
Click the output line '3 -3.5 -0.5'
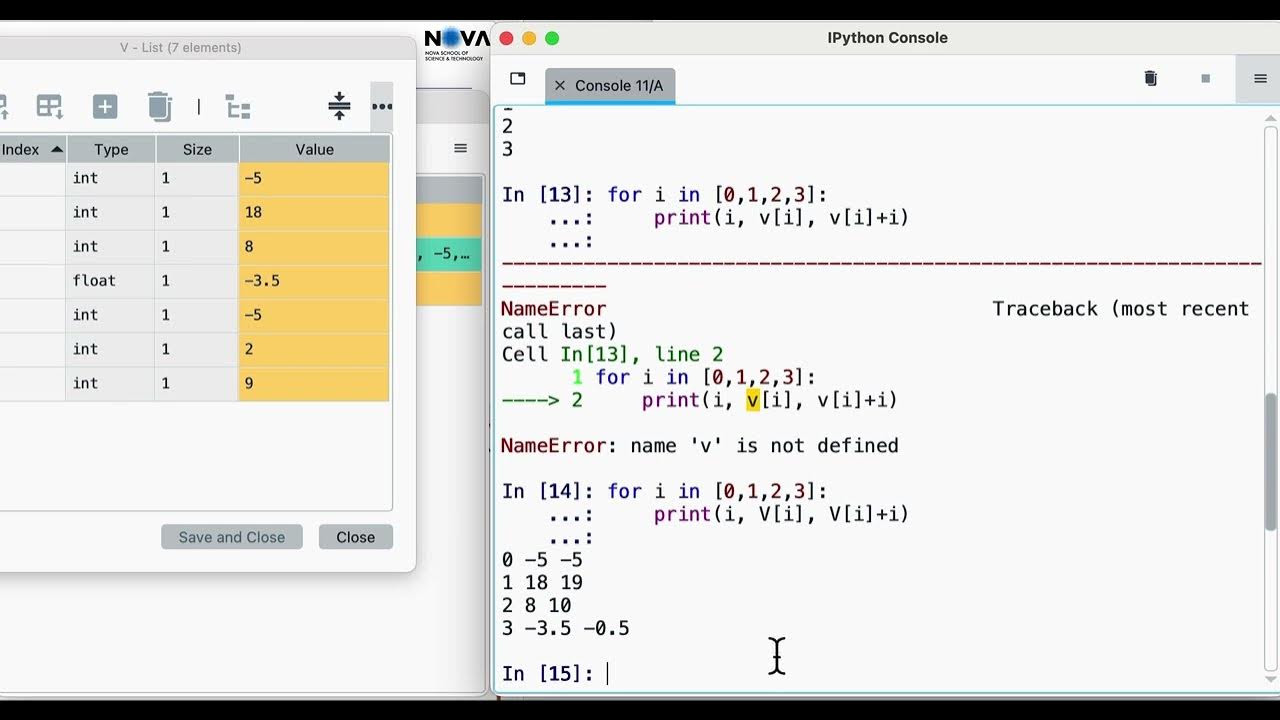coord(566,628)
